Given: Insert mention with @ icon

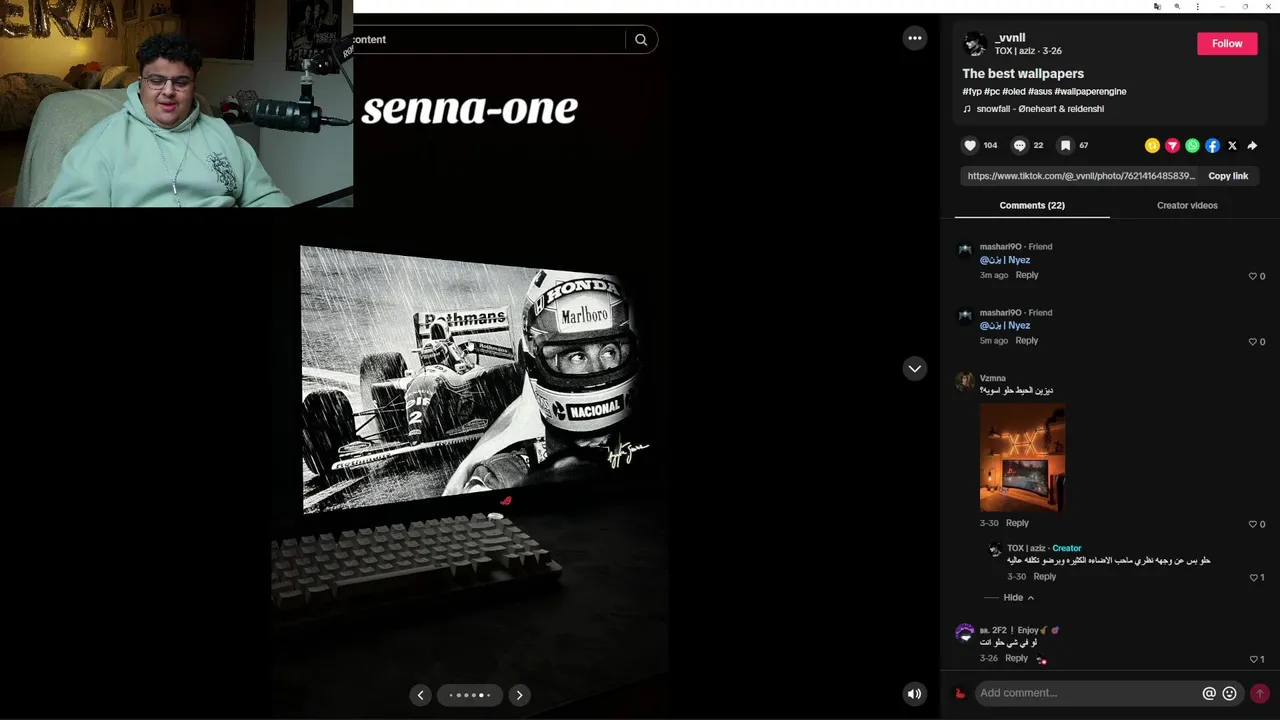Looking at the screenshot, I should [1209, 693].
